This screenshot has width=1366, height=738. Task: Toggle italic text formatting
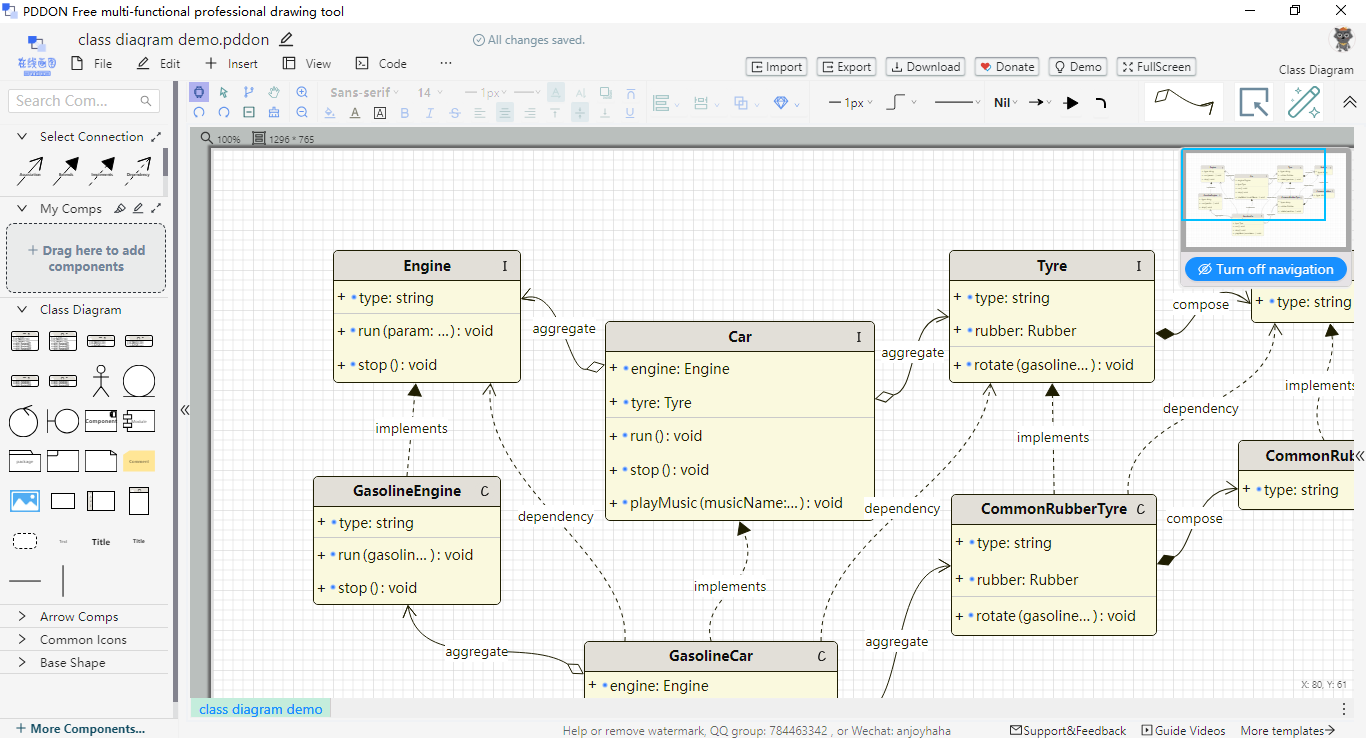pos(430,113)
